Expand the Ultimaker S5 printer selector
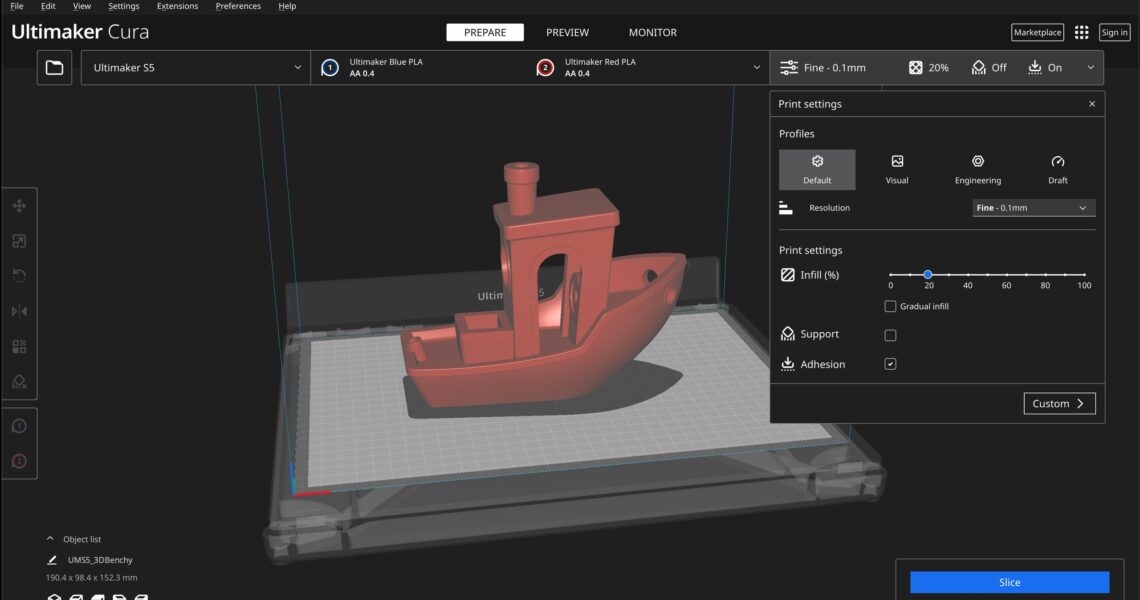This screenshot has width=1140, height=600. point(196,68)
